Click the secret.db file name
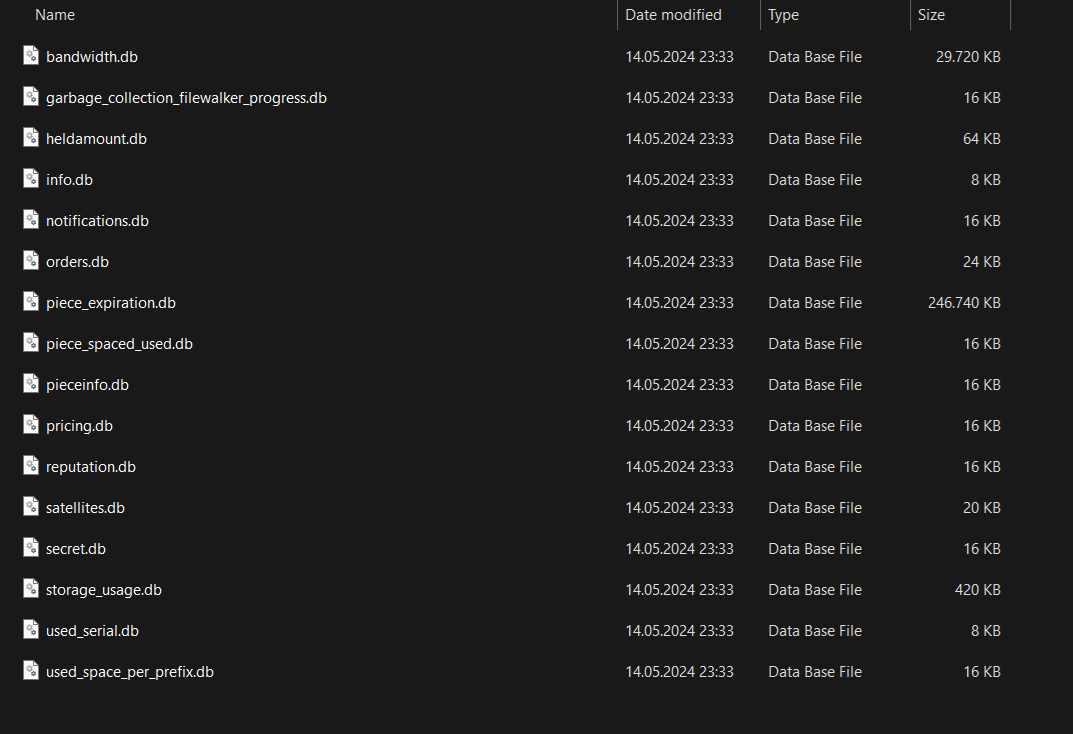This screenshot has width=1073, height=734. pyautogui.click(x=76, y=549)
